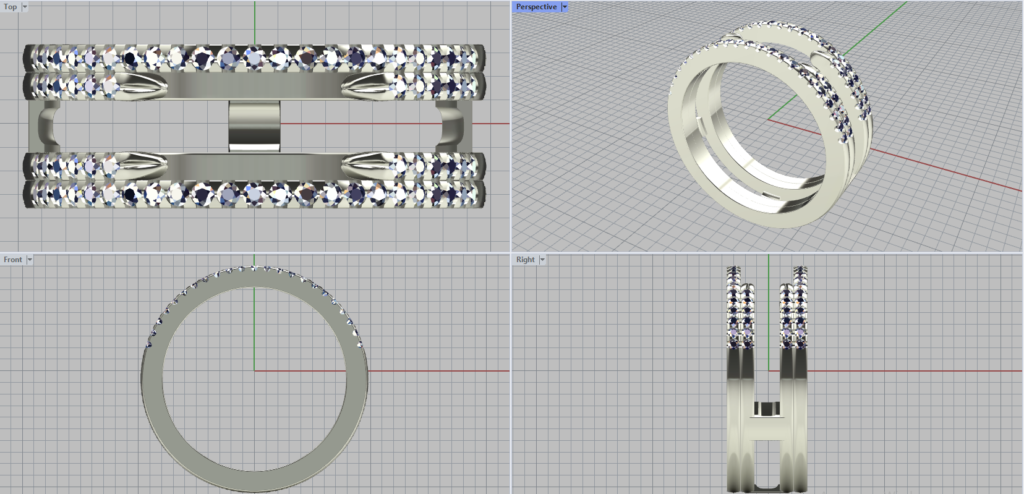The height and width of the screenshot is (494, 1024).
Task: Click the Top viewport title label
Action: pos(10,7)
